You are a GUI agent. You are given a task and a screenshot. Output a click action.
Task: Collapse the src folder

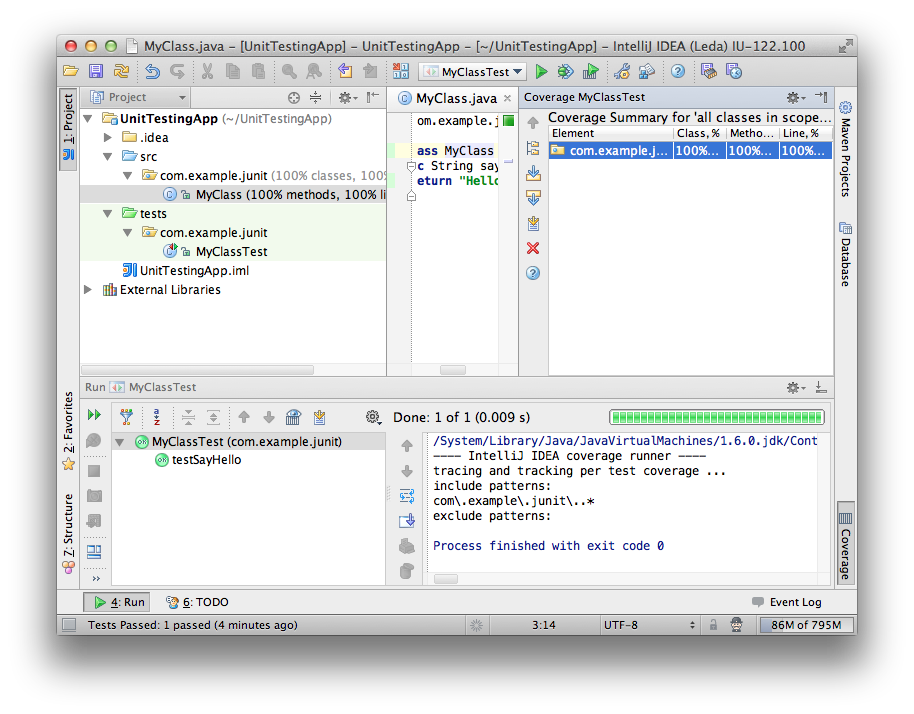point(108,157)
